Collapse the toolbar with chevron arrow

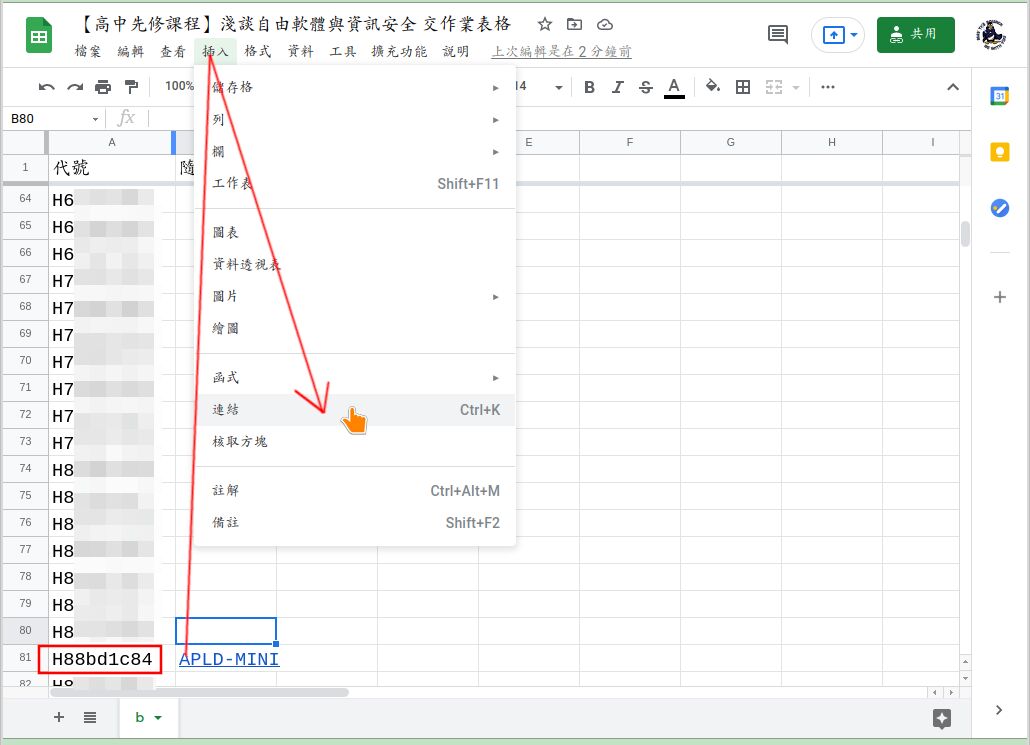[x=953, y=87]
